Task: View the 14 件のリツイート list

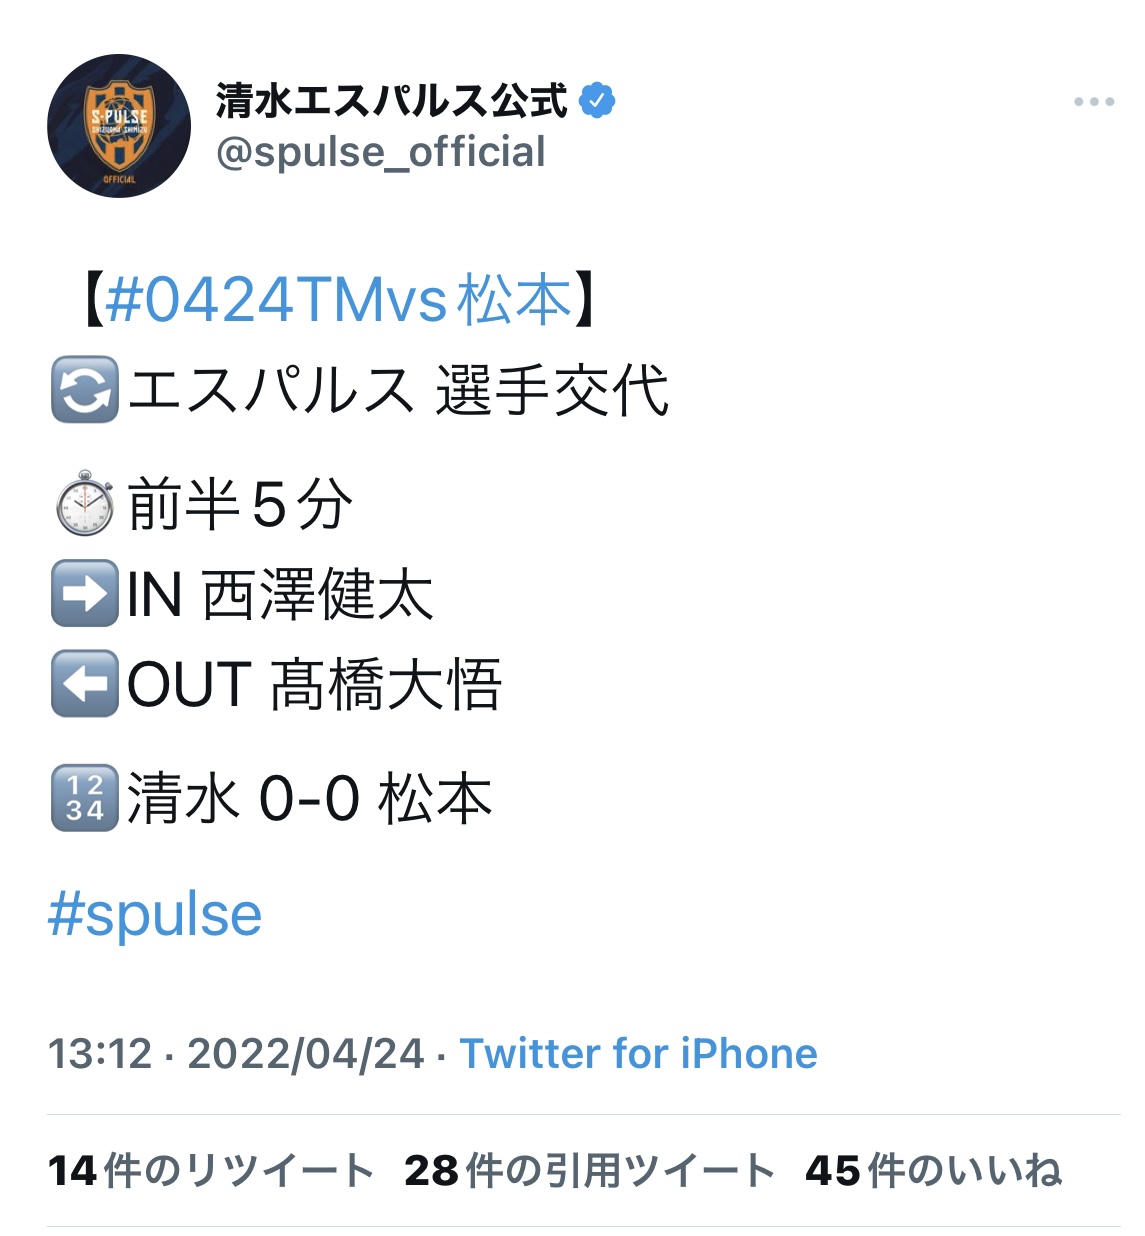Action: tap(211, 1170)
